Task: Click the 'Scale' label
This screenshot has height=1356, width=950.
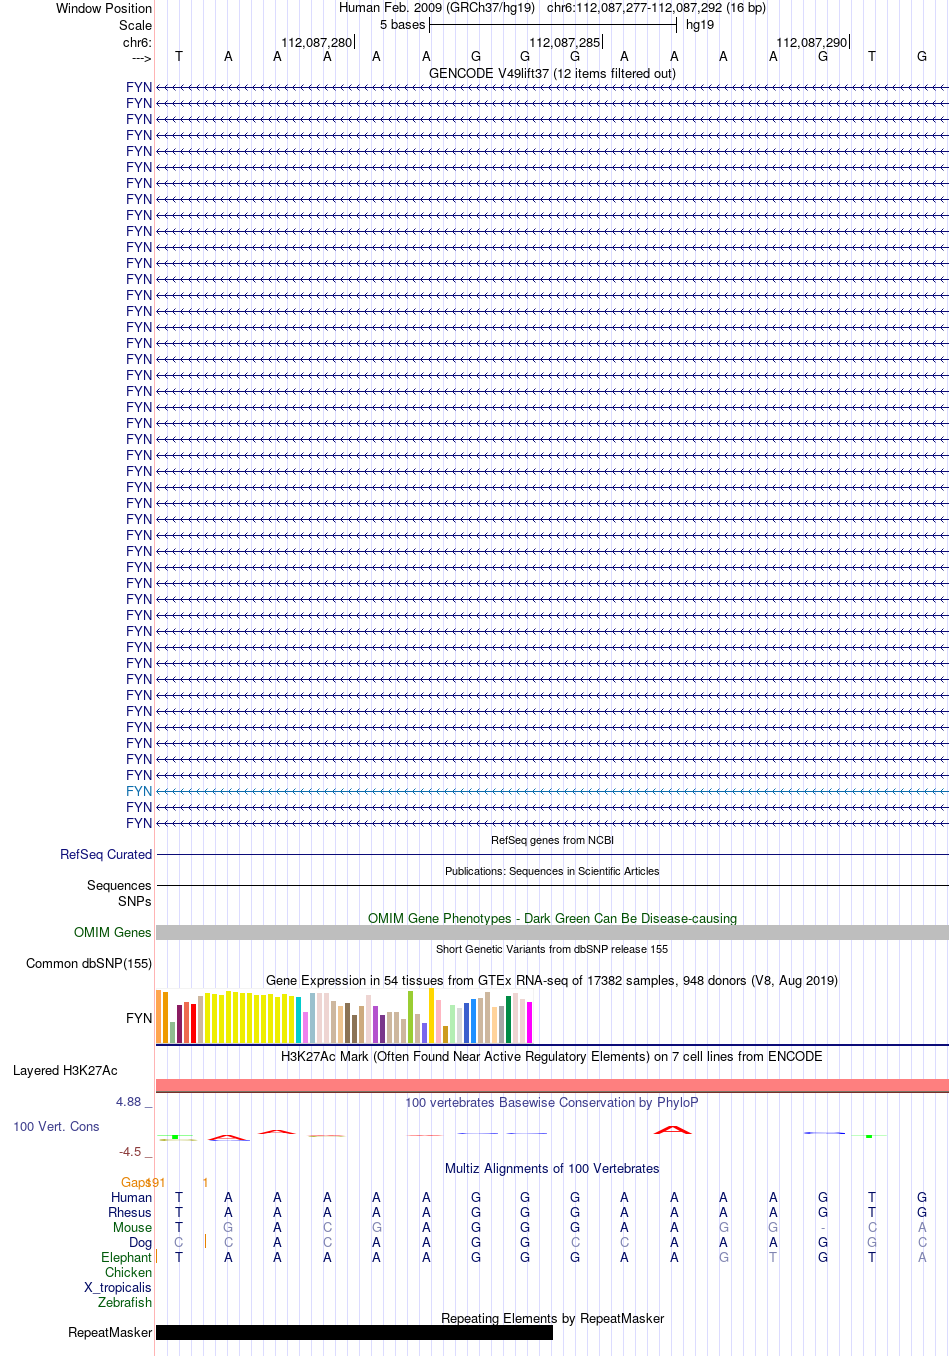Action: click(x=136, y=25)
